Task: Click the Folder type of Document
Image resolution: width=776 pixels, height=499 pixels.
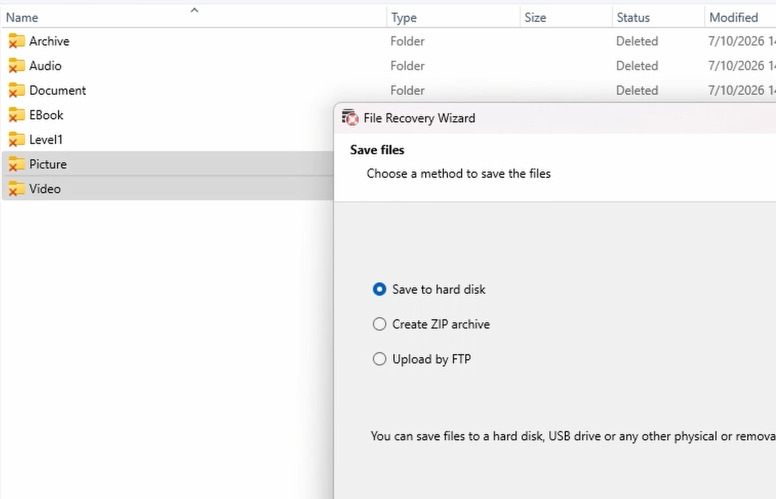Action: click(407, 91)
